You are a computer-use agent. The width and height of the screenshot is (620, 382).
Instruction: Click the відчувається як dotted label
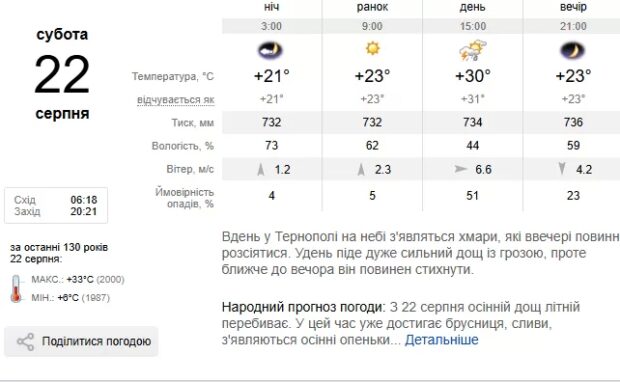click(x=176, y=100)
